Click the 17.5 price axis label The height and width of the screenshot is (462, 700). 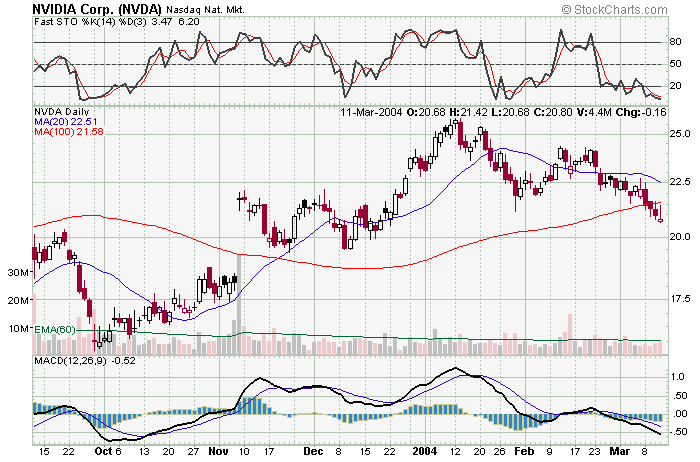click(679, 299)
